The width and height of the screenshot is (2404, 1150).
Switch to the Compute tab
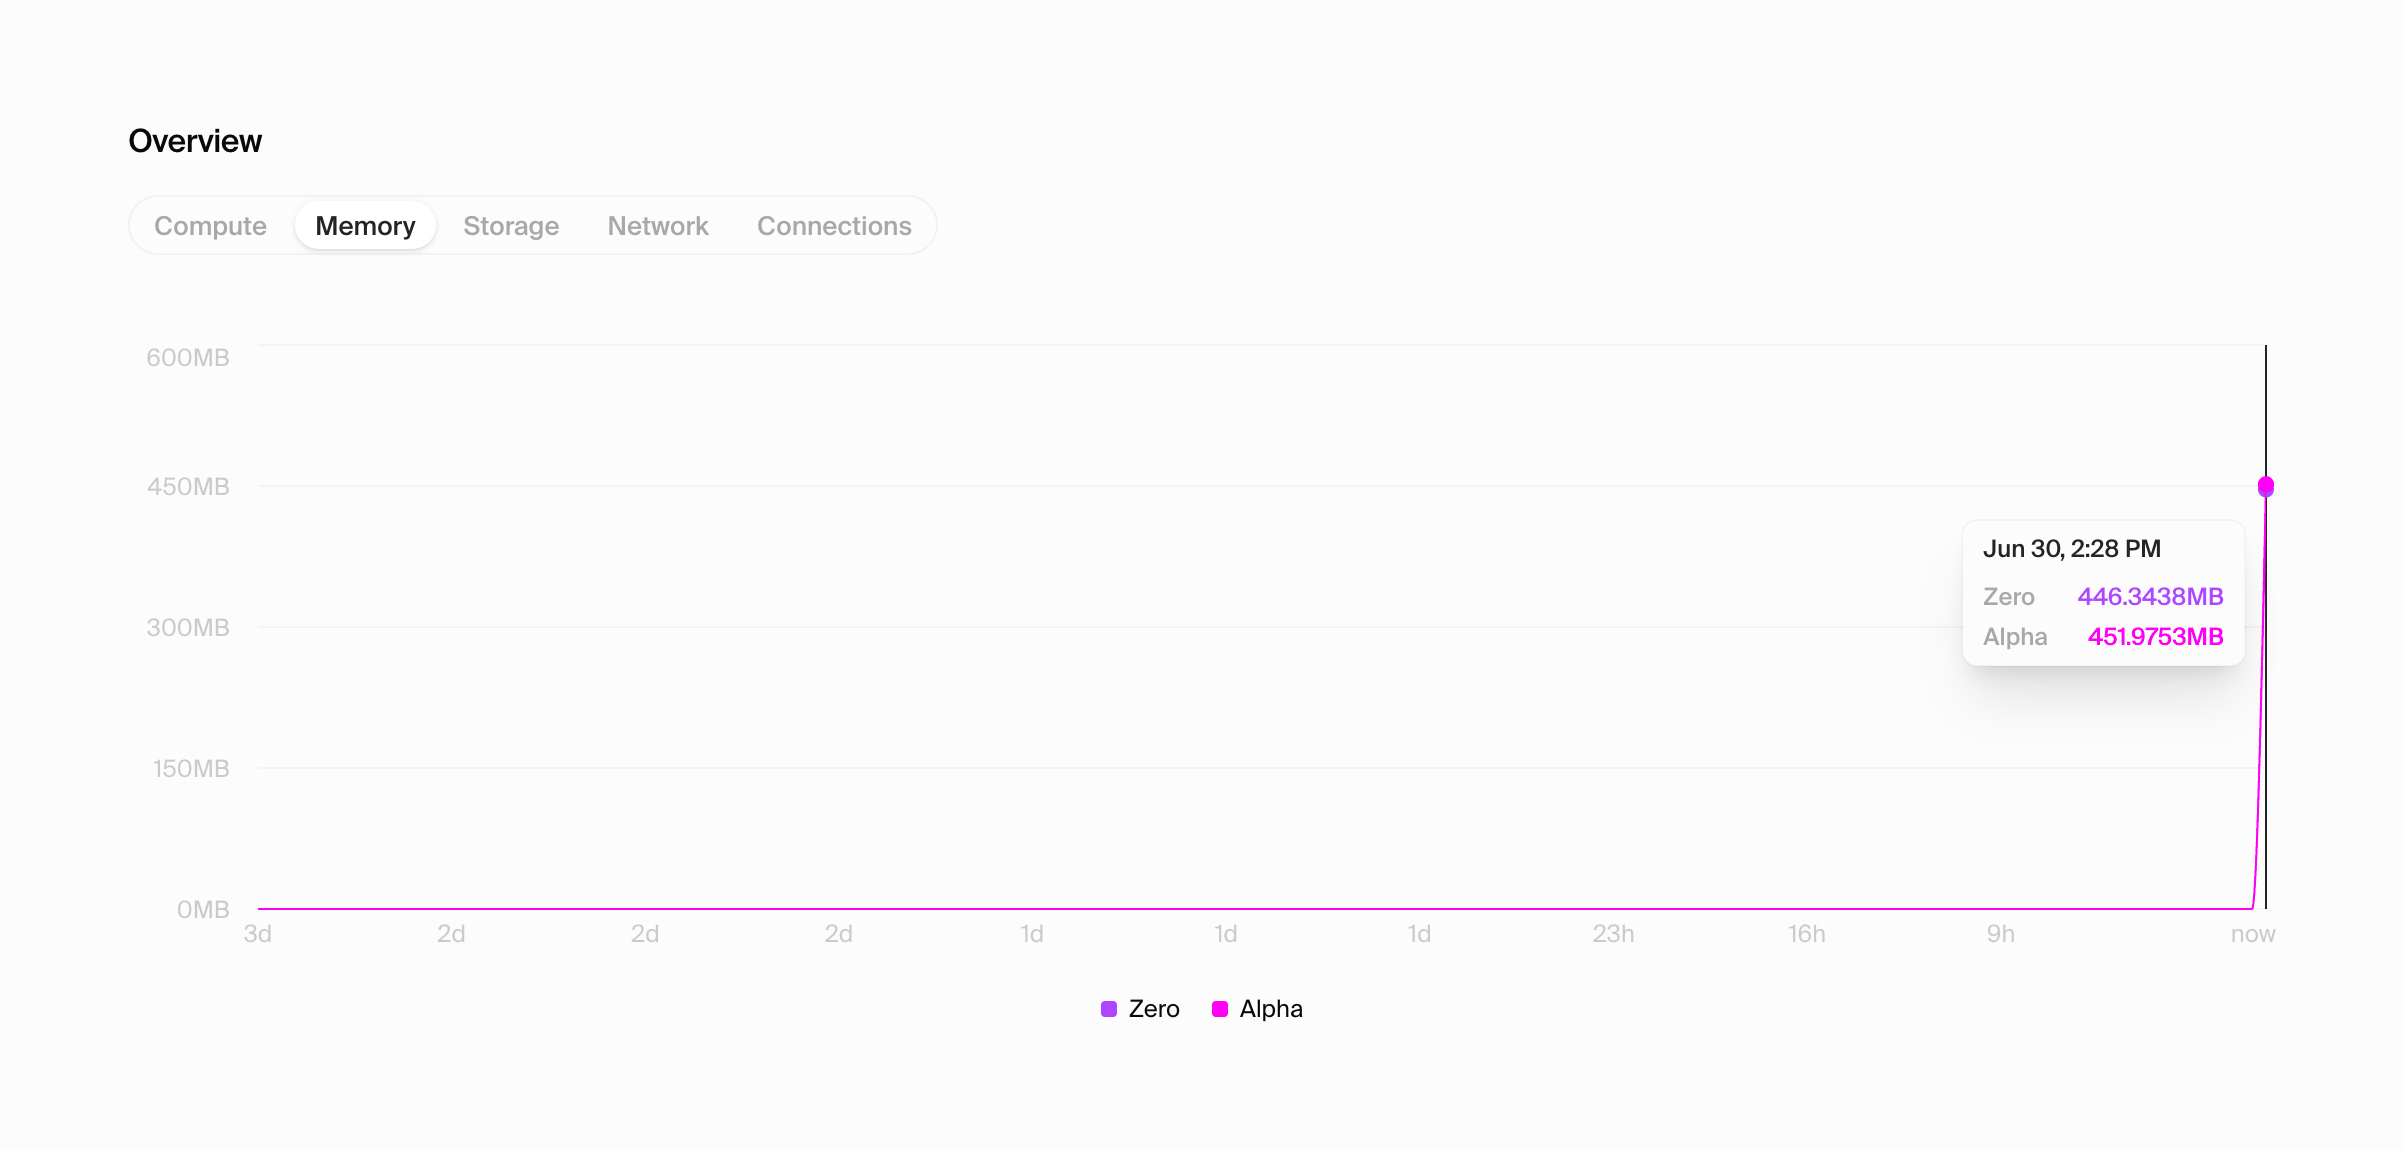tap(210, 226)
